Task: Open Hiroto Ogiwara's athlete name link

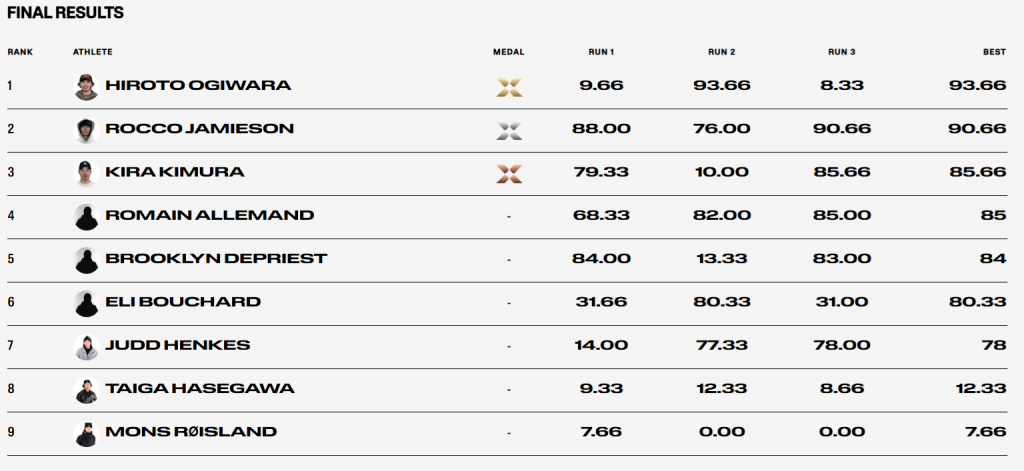Action: [x=198, y=86]
